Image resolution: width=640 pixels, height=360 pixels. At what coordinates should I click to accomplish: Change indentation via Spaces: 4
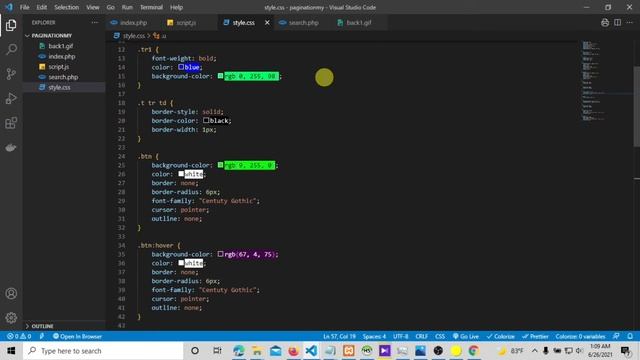(374, 336)
